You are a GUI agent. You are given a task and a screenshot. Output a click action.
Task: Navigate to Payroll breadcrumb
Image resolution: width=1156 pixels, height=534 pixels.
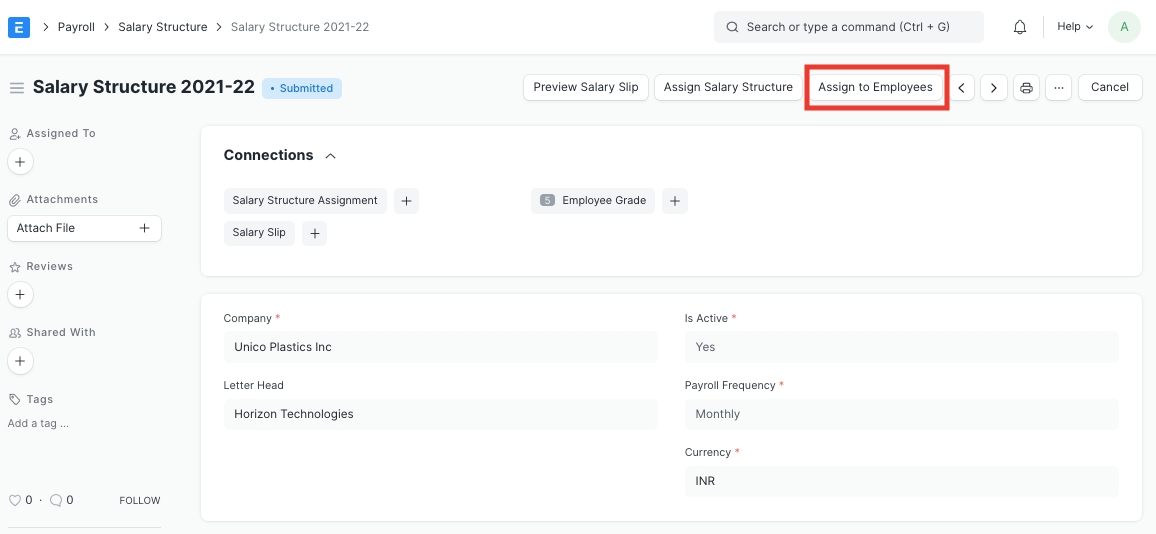76,27
